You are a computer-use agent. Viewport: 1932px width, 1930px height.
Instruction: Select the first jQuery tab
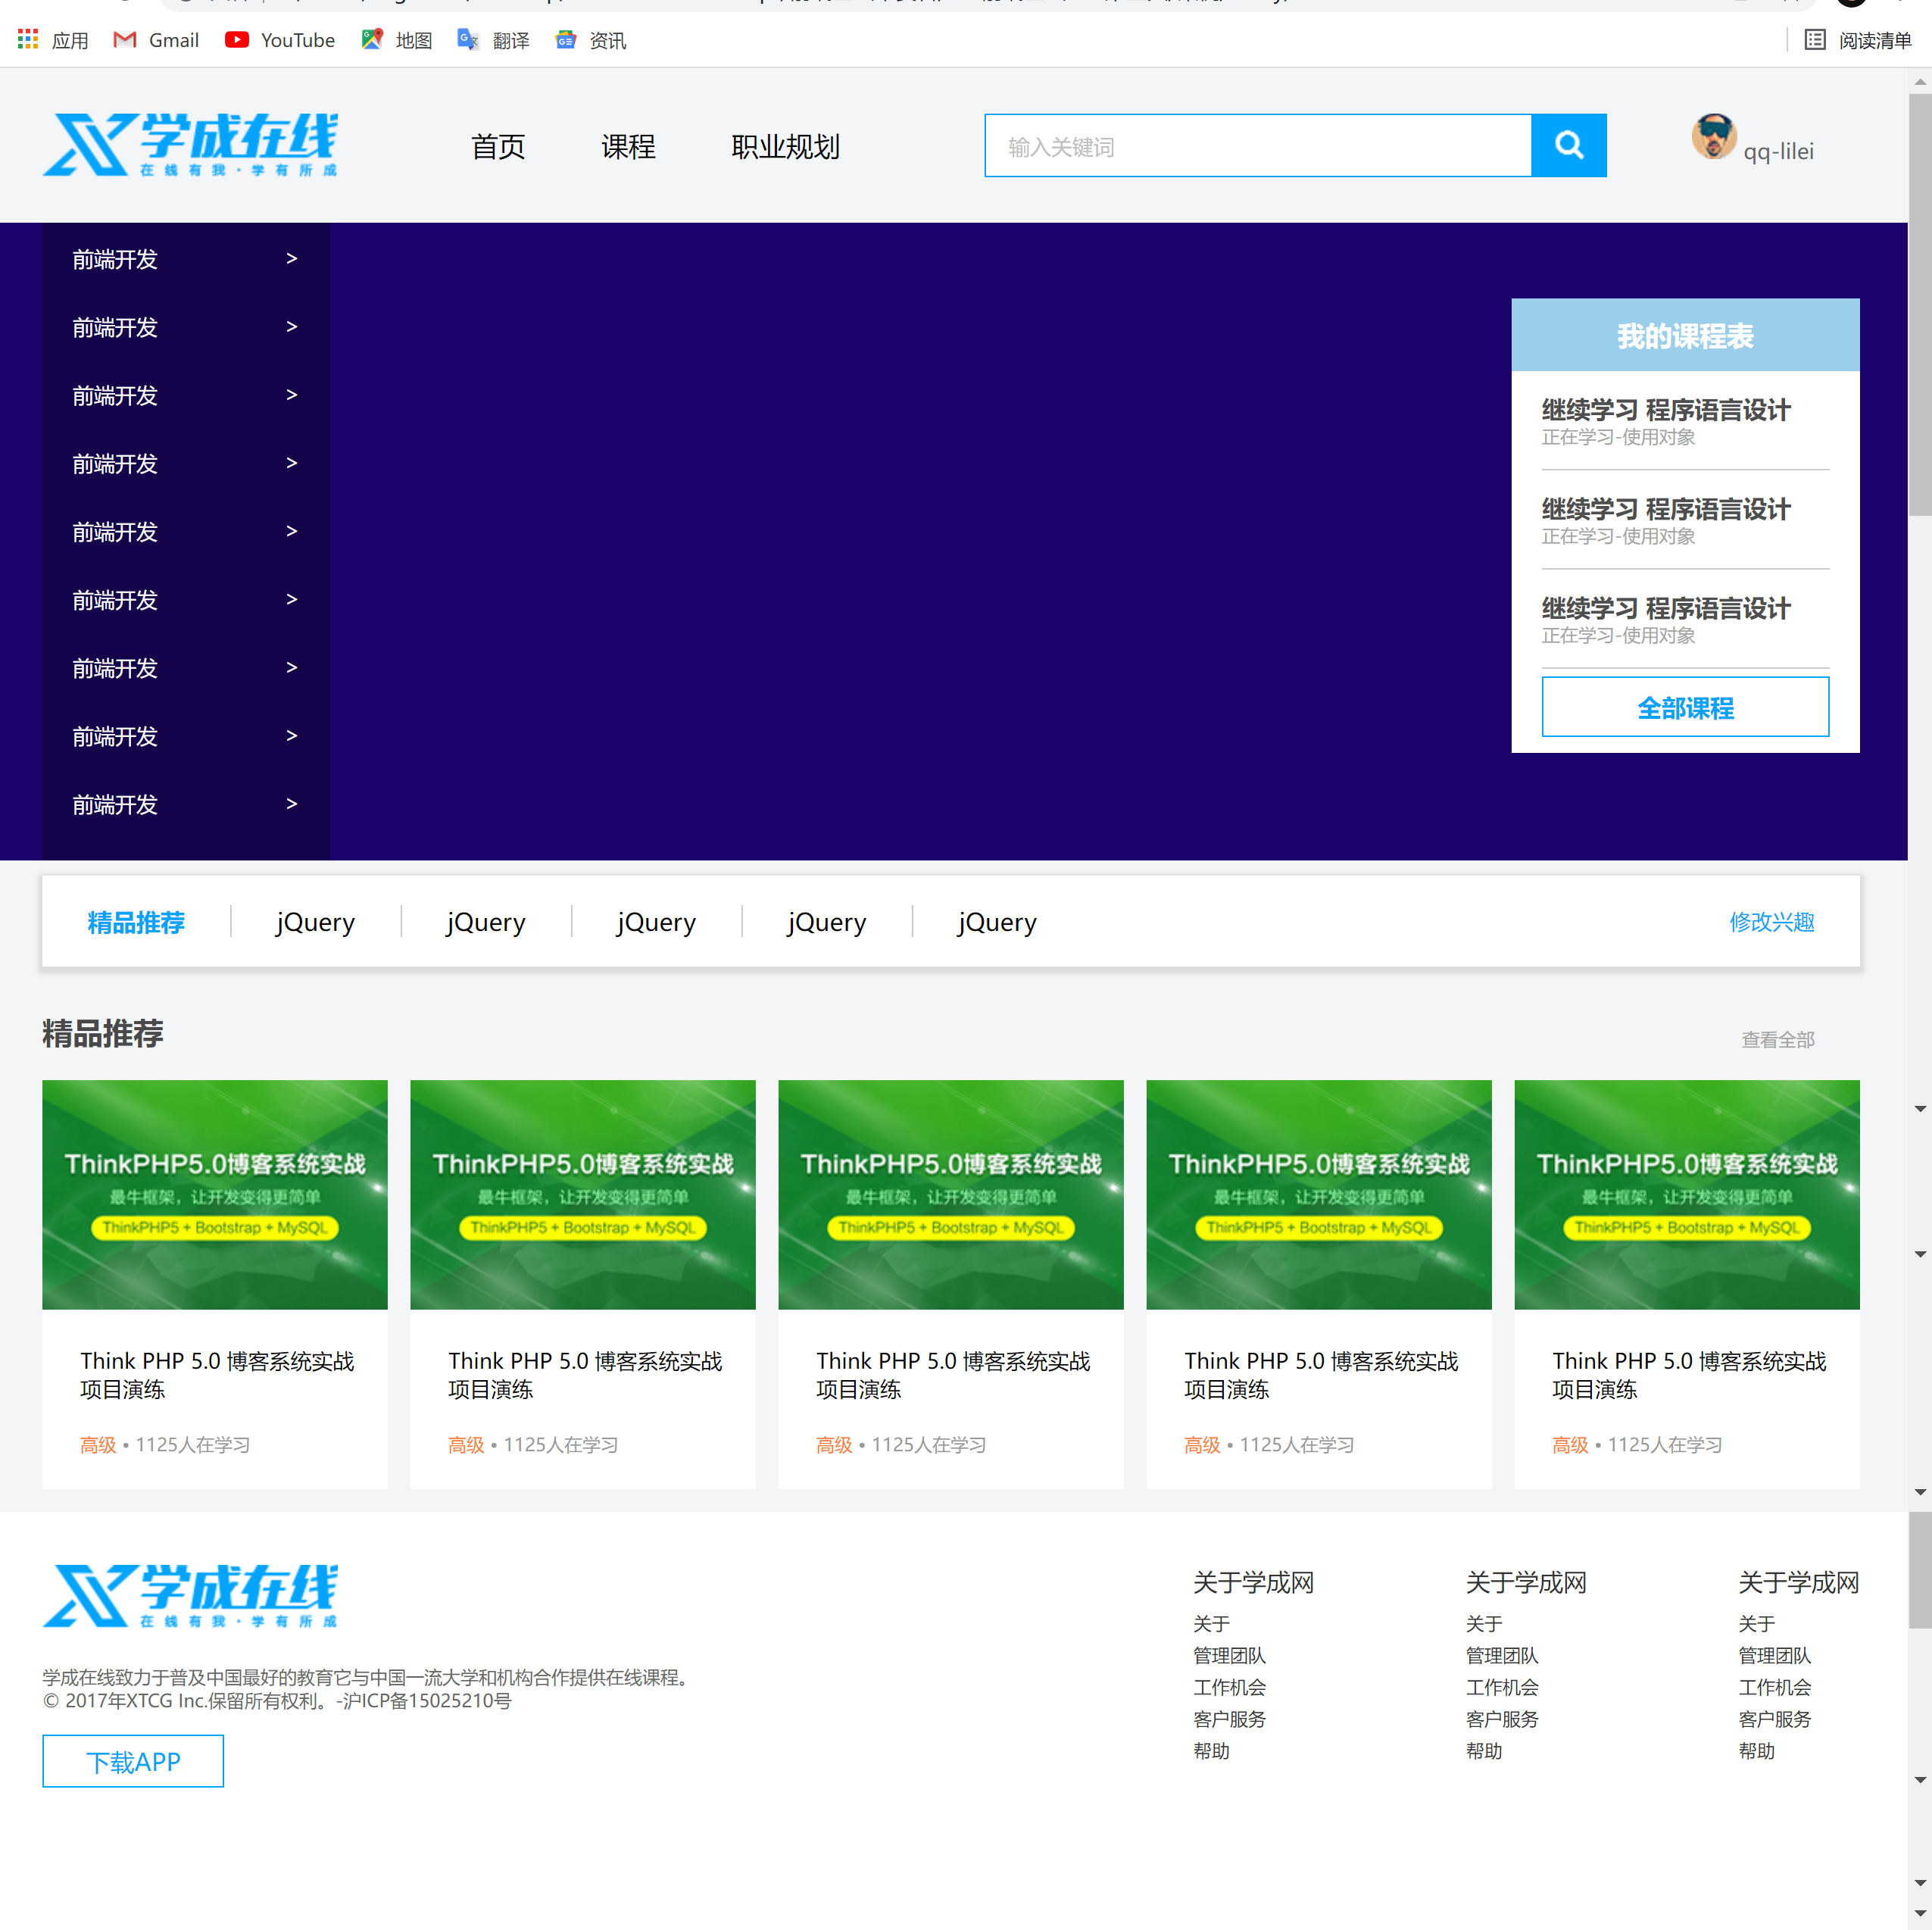click(315, 922)
